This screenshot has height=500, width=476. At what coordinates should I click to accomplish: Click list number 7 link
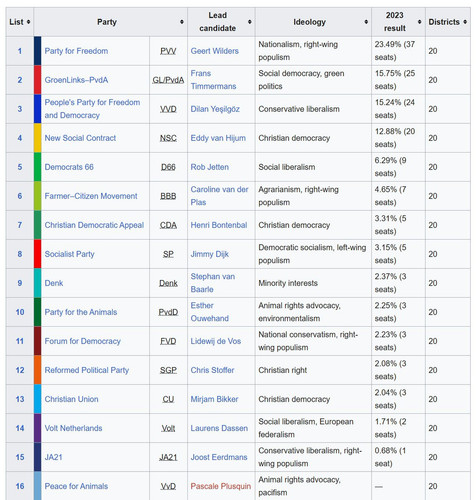click(20, 225)
